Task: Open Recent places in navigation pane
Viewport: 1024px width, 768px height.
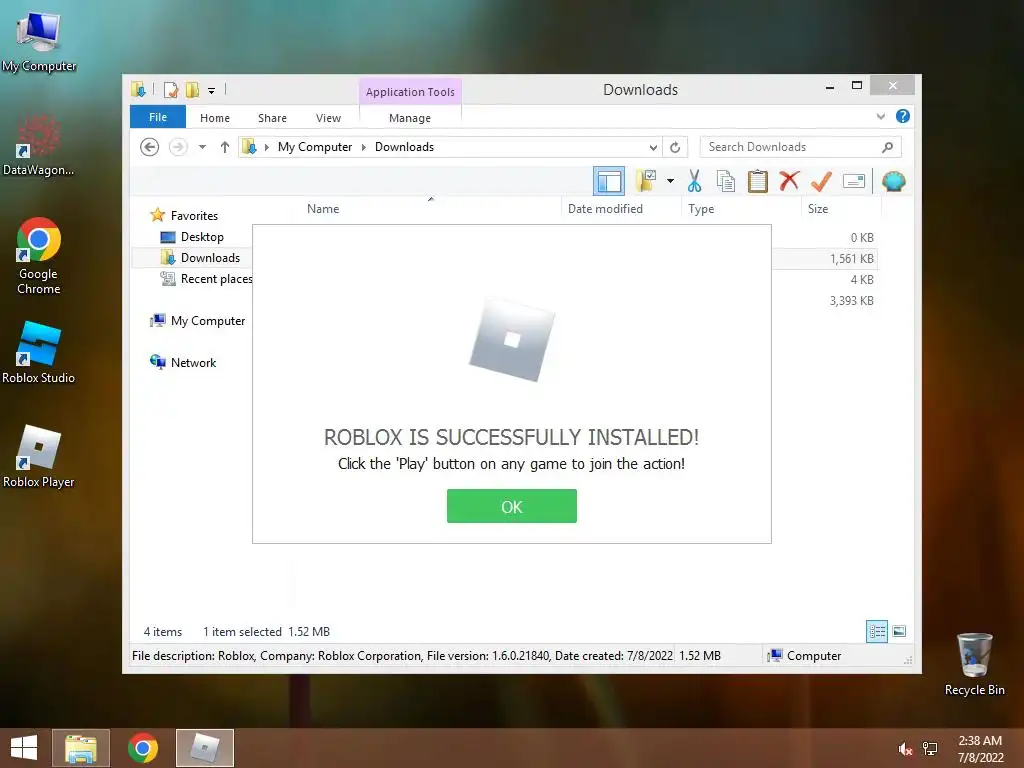Action: click(216, 279)
